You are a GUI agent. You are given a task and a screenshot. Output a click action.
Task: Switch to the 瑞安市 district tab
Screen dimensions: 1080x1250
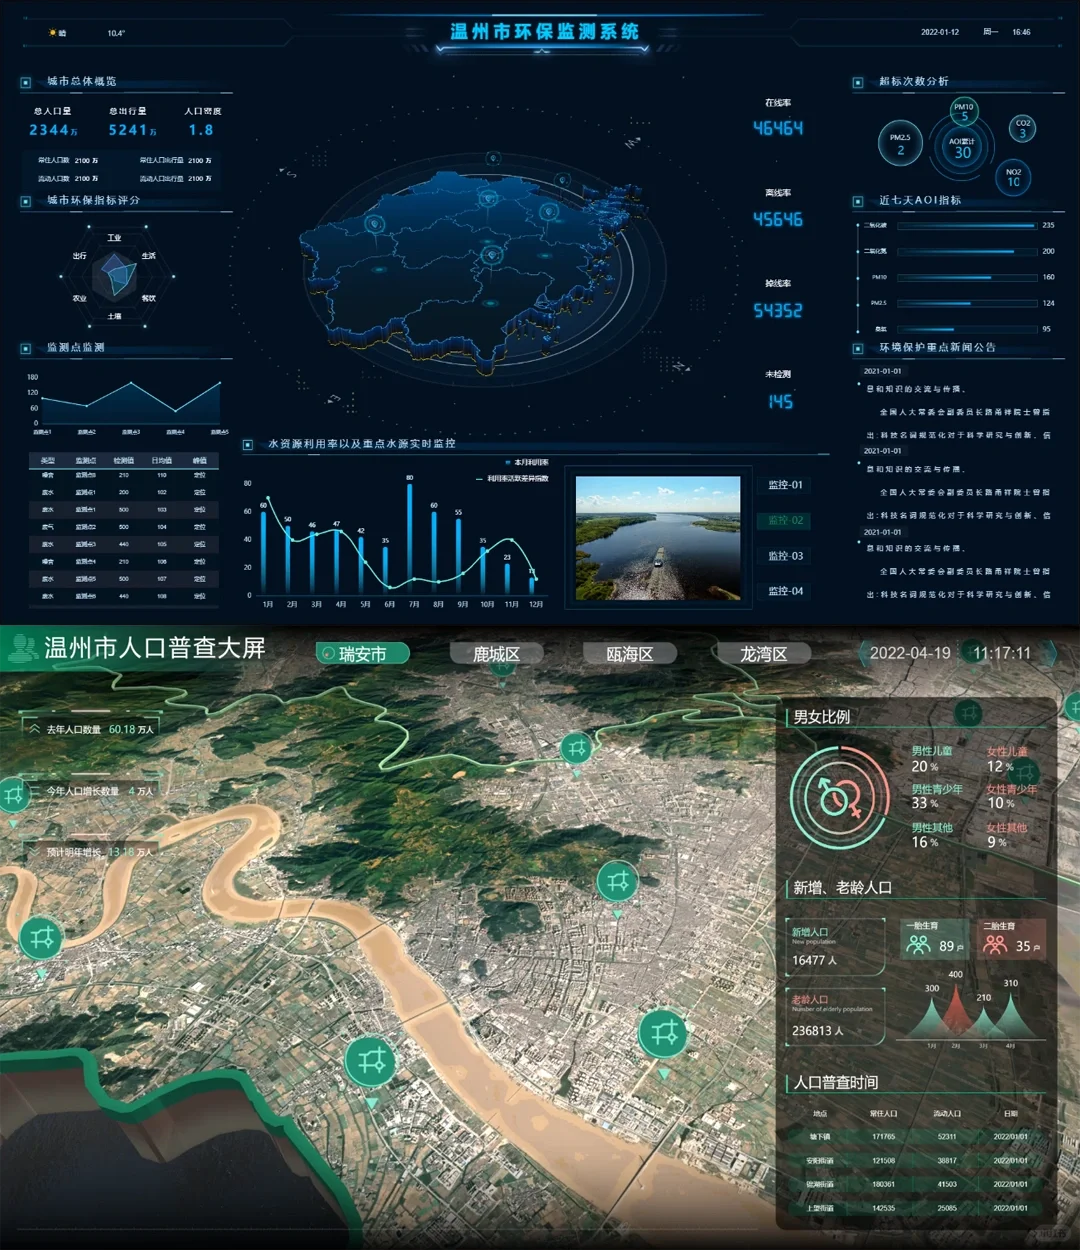click(362, 654)
